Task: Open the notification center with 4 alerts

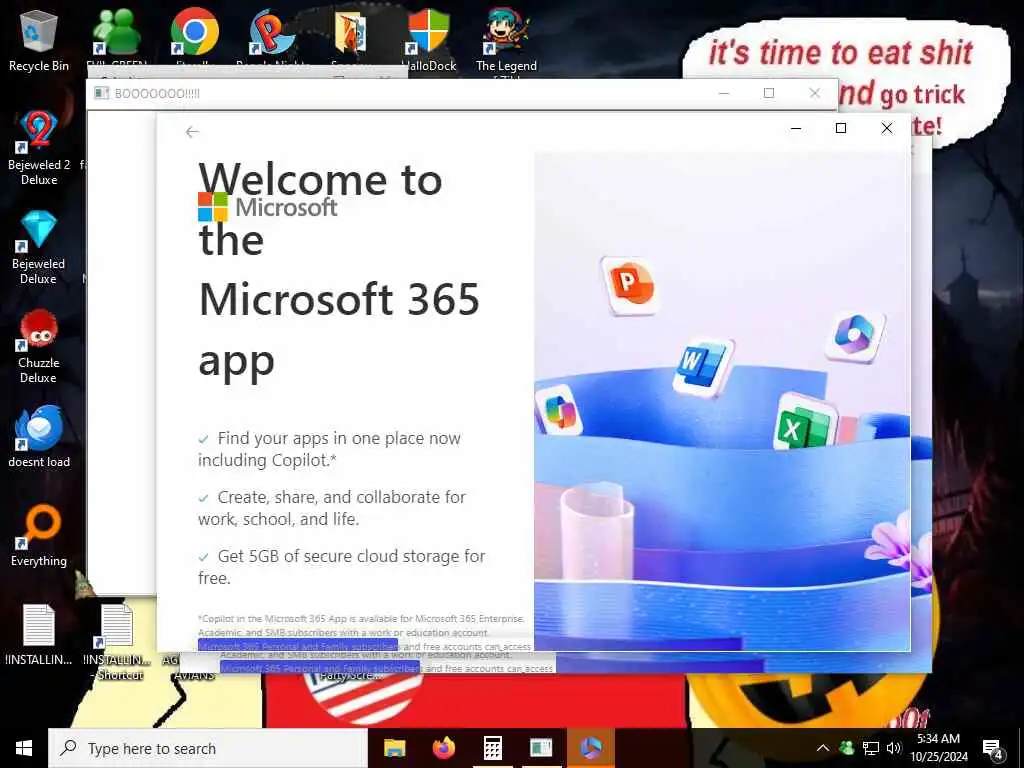Action: point(993,749)
